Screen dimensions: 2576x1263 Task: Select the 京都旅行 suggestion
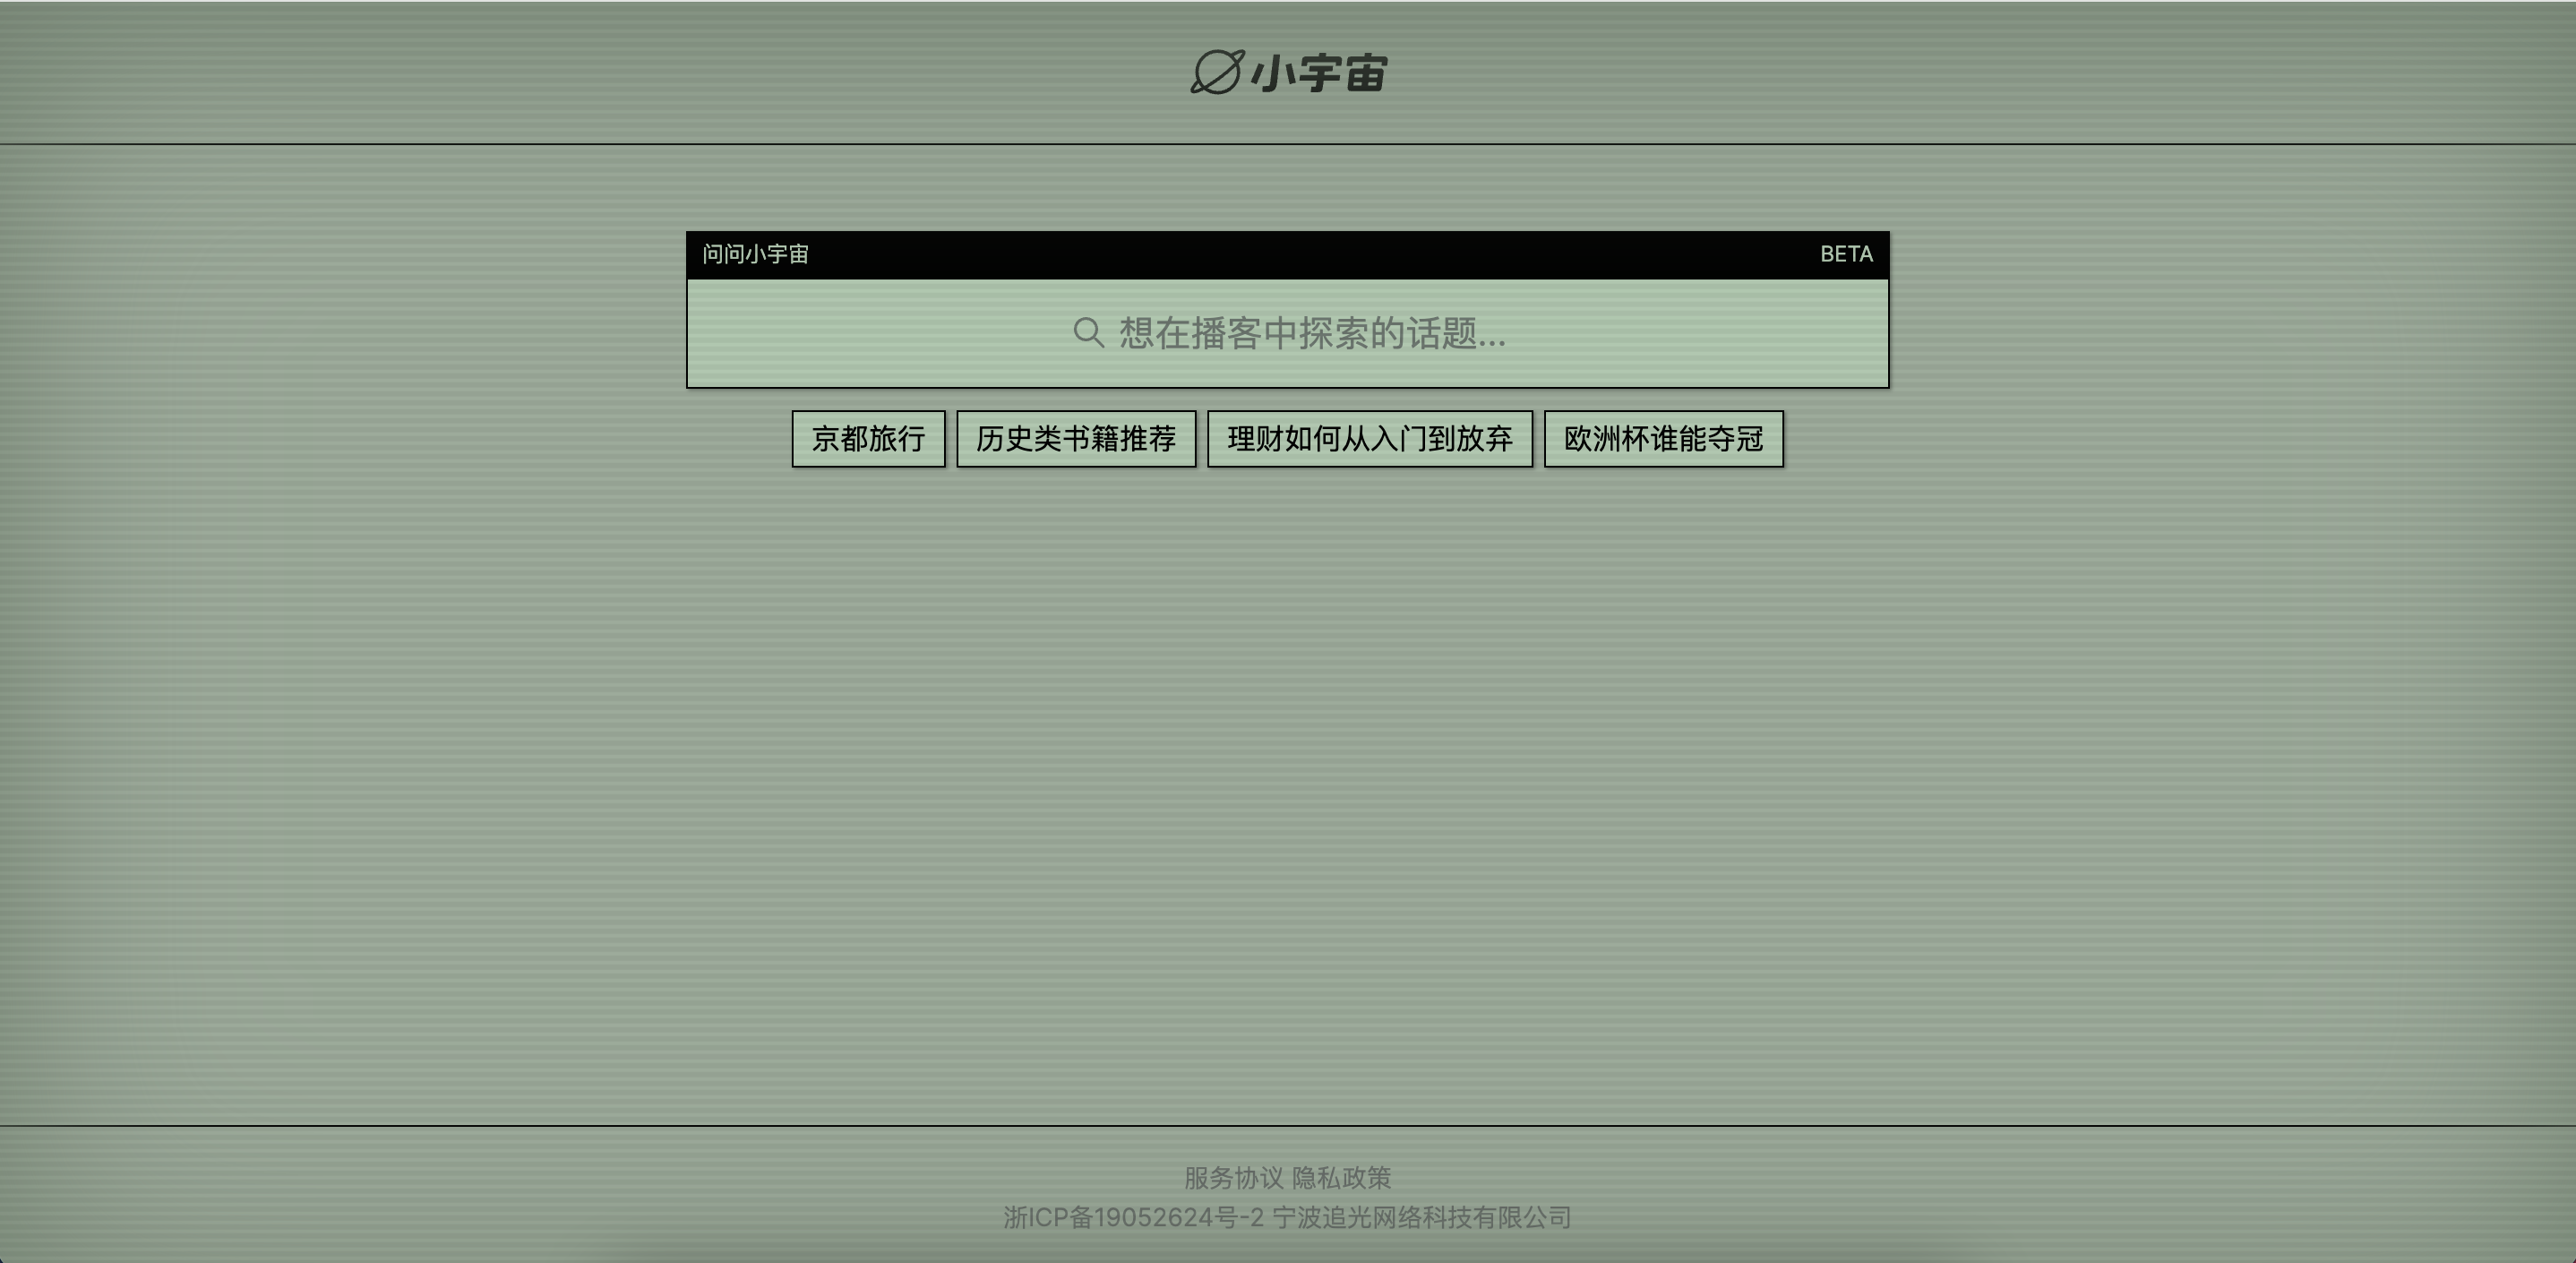point(868,439)
